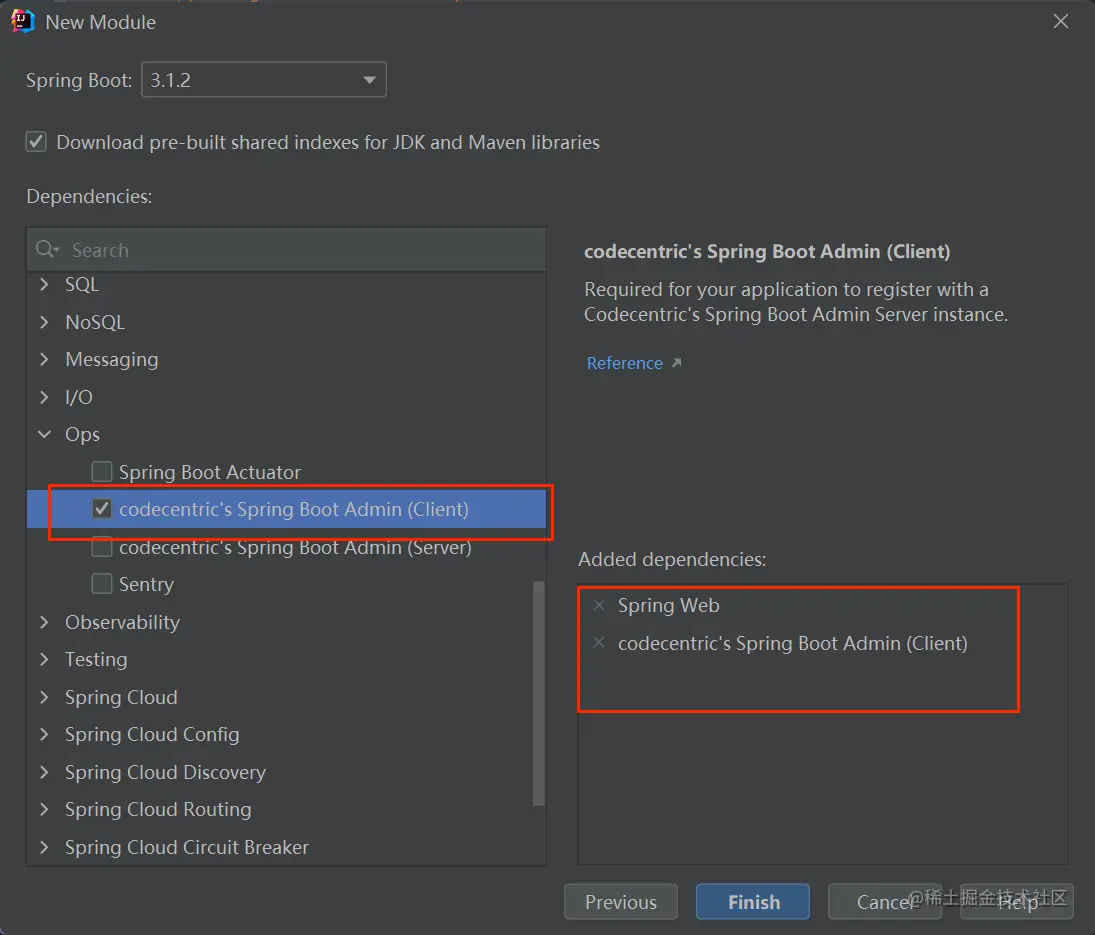Remove Spring Web with its X icon
Image resolution: width=1095 pixels, height=935 pixels.
click(598, 605)
